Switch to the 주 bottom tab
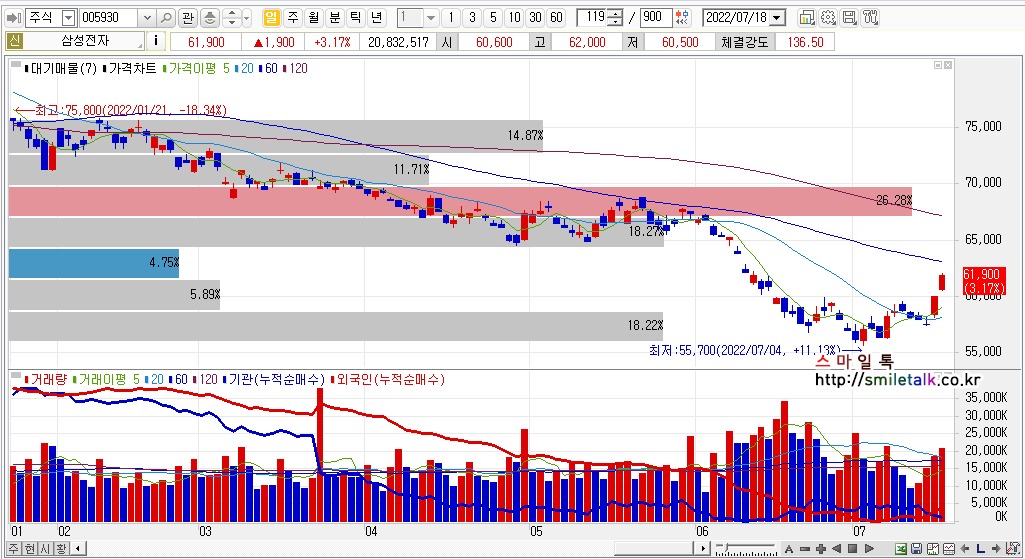Viewport: 1025px width, 559px height. (x=14, y=549)
